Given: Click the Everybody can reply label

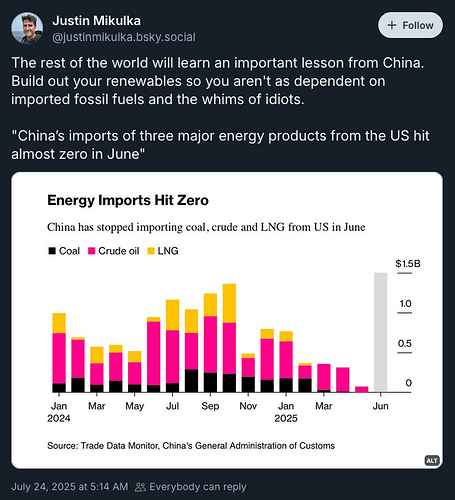Looking at the screenshot, I should pyautogui.click(x=198, y=487).
